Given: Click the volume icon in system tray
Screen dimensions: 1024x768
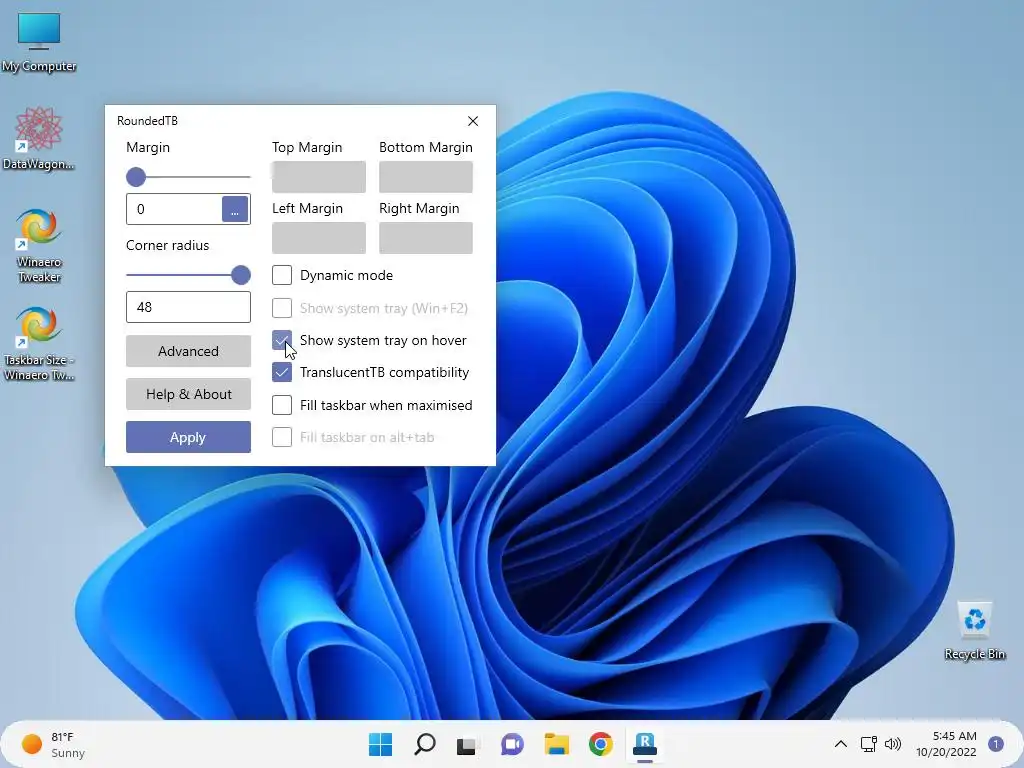Looking at the screenshot, I should (892, 744).
